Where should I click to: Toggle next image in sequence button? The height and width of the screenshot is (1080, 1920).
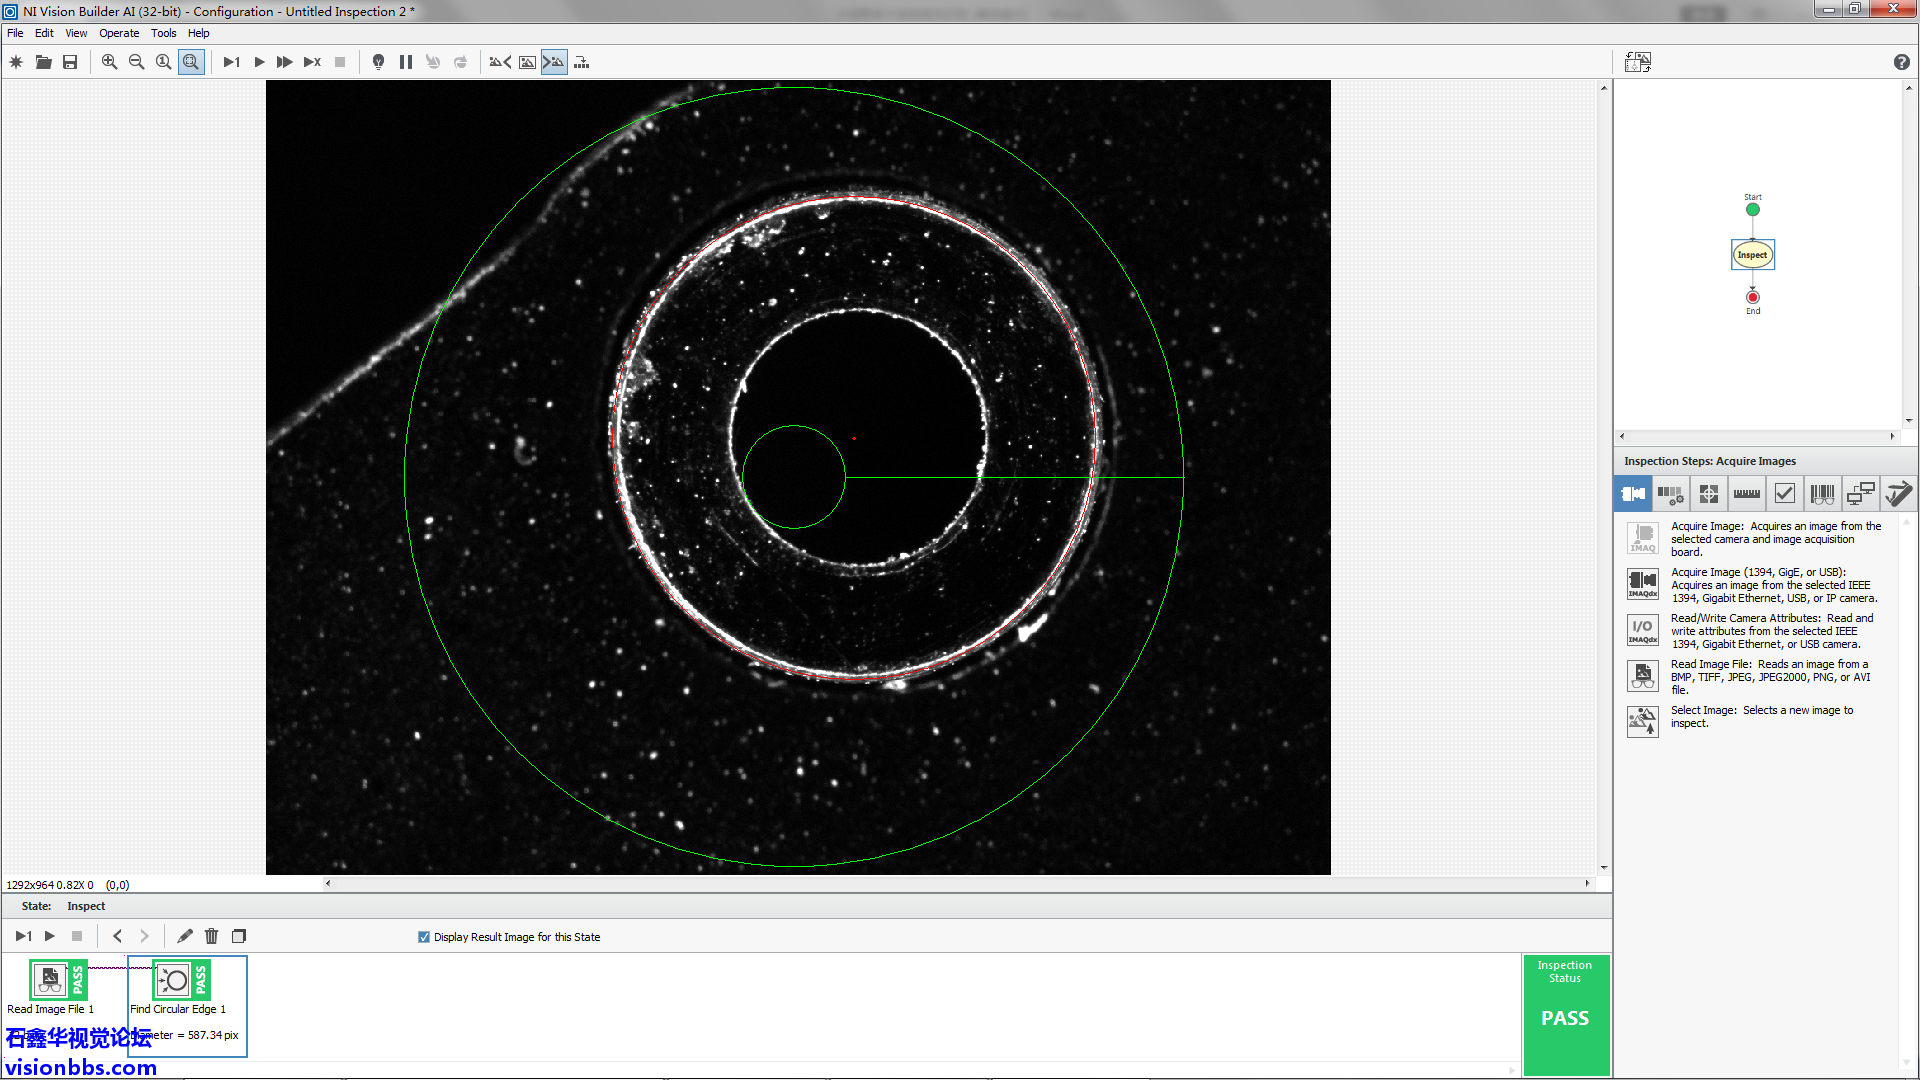click(554, 62)
